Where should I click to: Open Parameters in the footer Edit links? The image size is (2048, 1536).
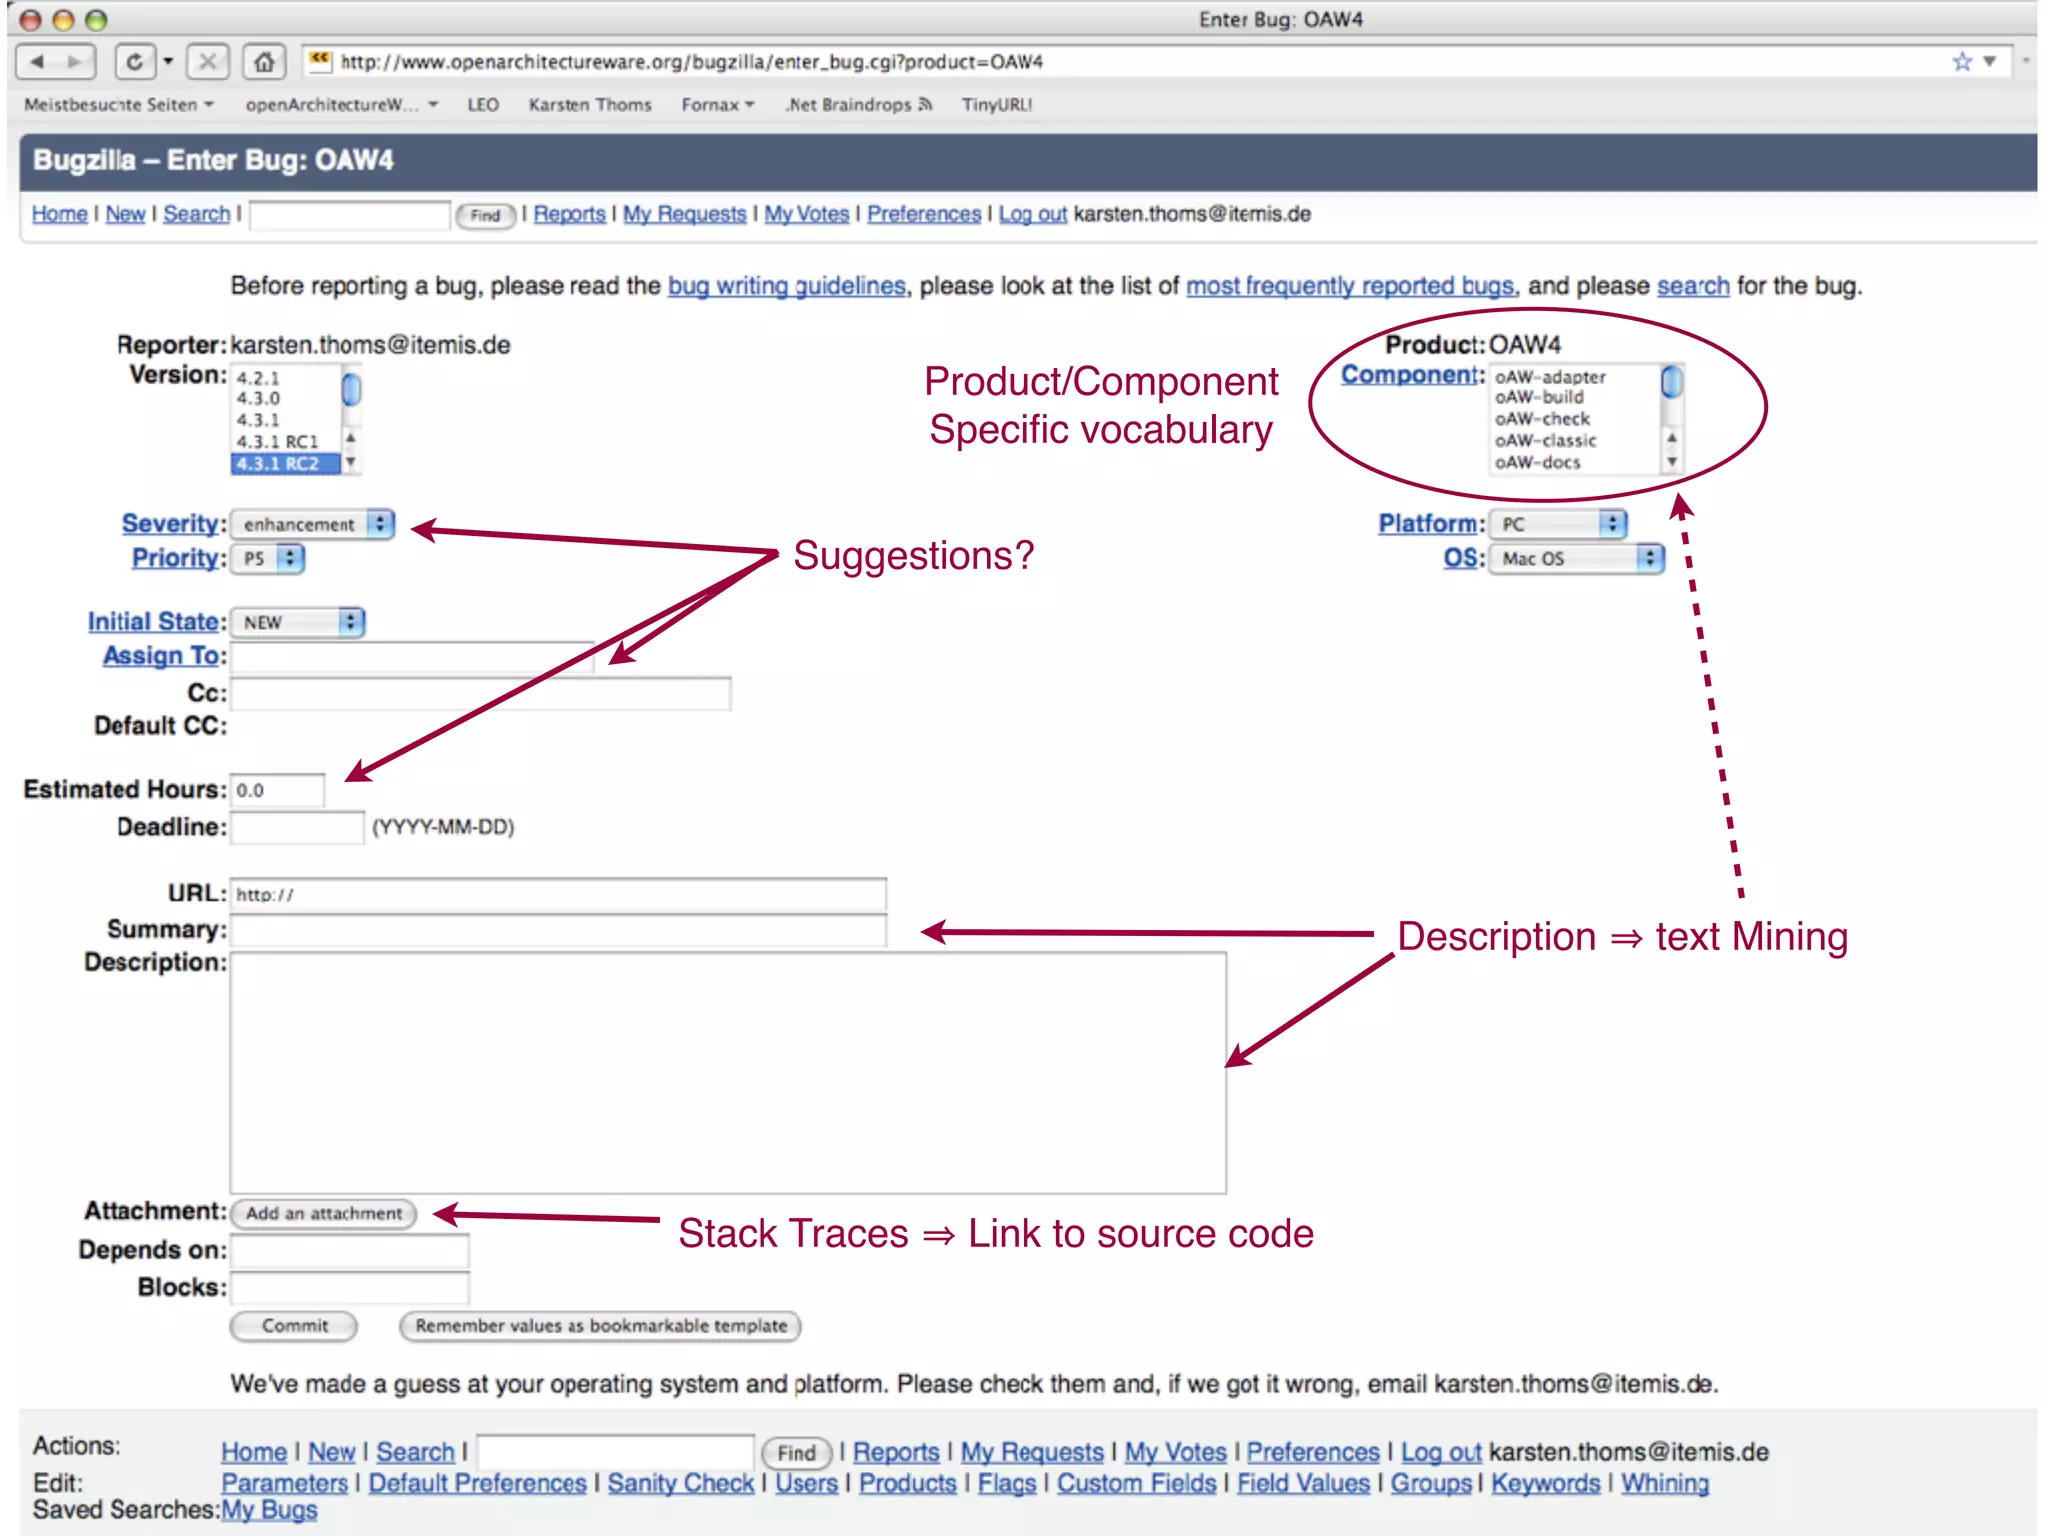(x=285, y=1483)
